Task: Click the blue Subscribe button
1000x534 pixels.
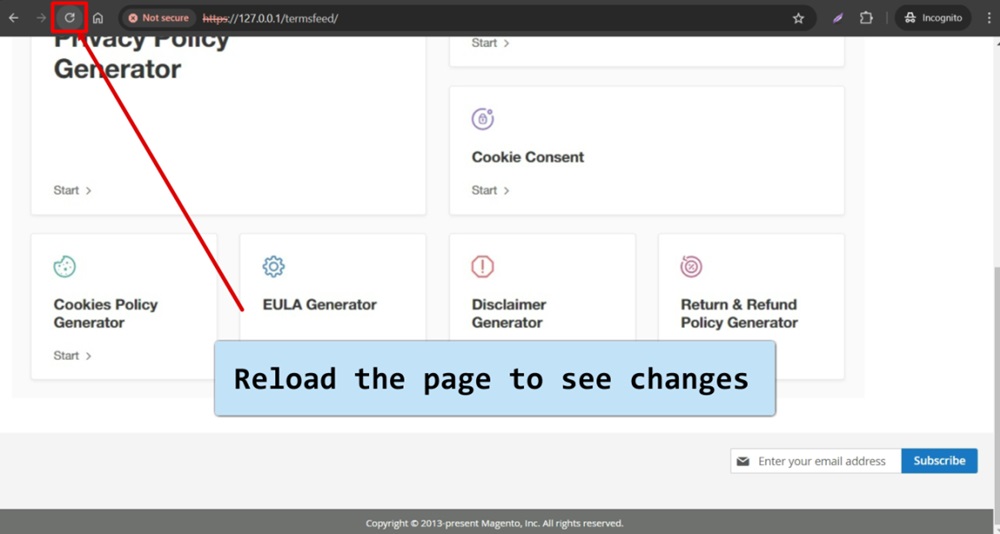Action: tap(939, 461)
